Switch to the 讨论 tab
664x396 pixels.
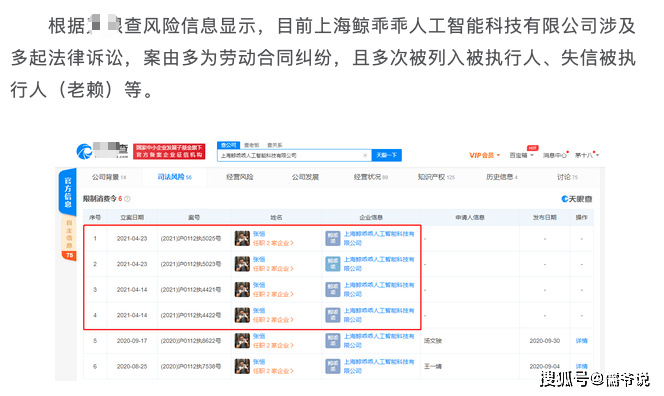click(x=567, y=177)
